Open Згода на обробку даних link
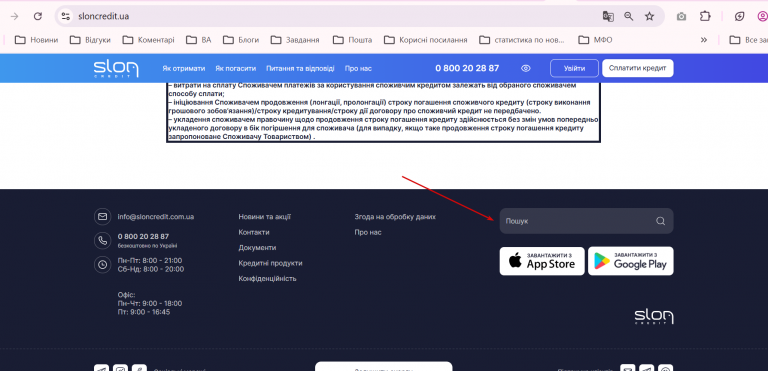768x371 pixels. tap(395, 217)
